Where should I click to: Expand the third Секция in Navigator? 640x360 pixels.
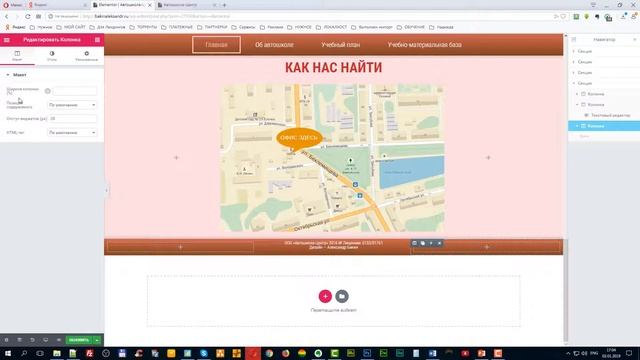coord(574,73)
